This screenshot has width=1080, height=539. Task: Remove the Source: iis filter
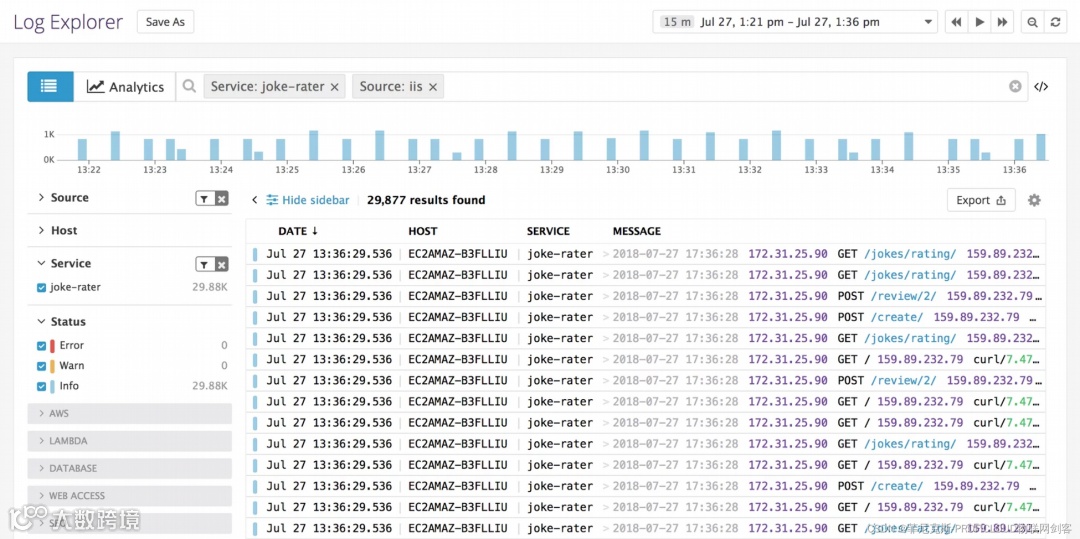tap(433, 87)
